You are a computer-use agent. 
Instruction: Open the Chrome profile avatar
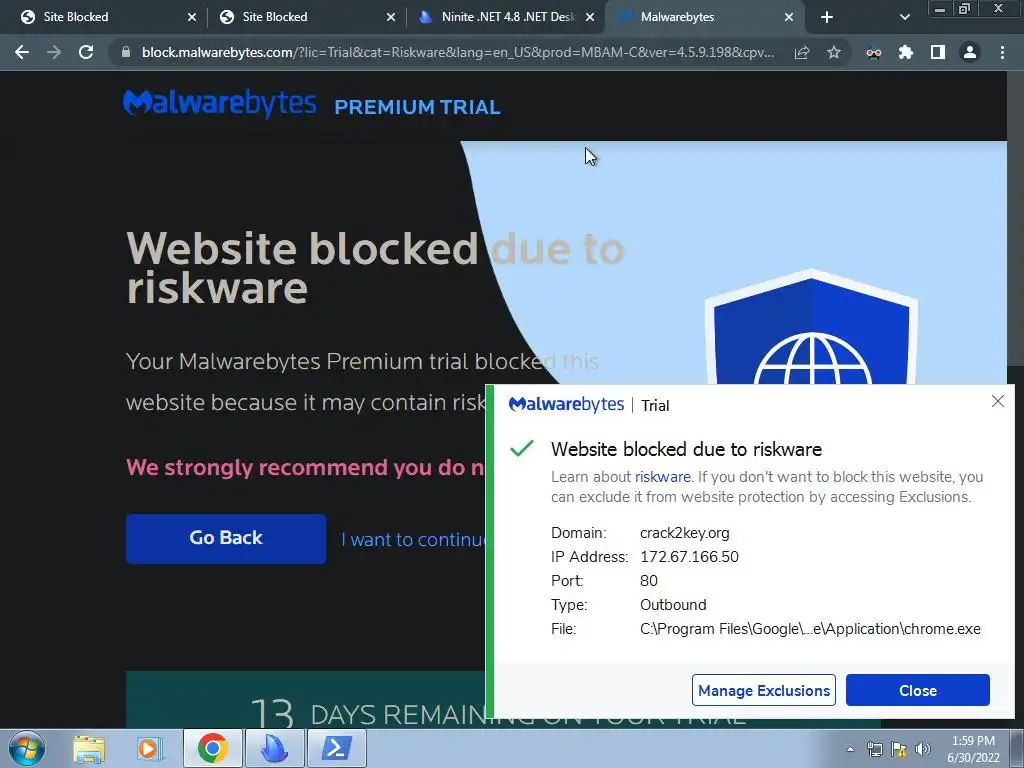[970, 52]
